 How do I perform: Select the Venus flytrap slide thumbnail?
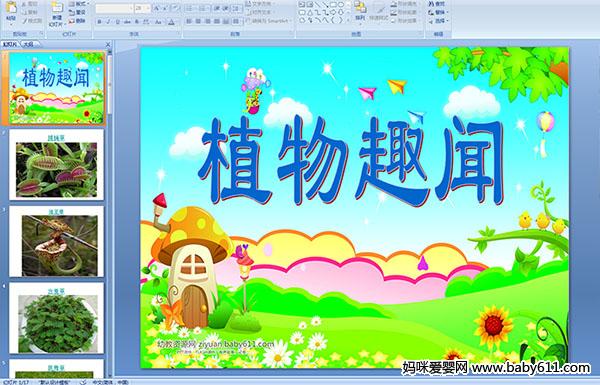pyautogui.click(x=56, y=165)
